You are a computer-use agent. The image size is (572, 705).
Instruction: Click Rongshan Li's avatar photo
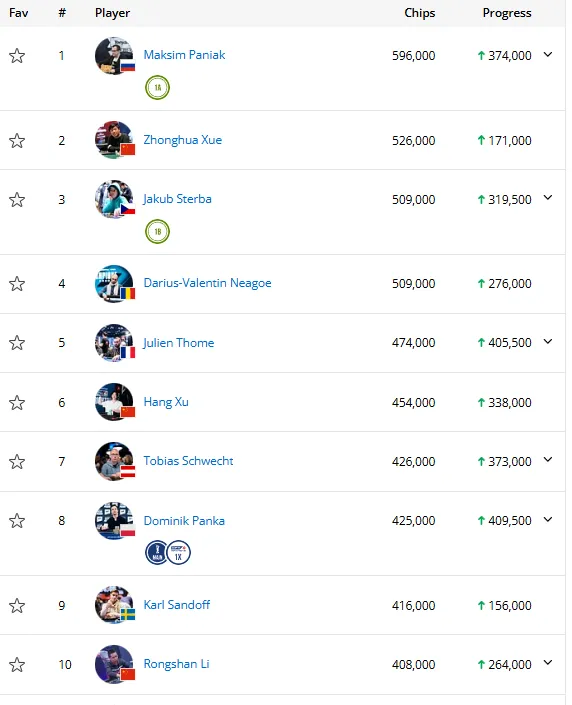click(114, 664)
